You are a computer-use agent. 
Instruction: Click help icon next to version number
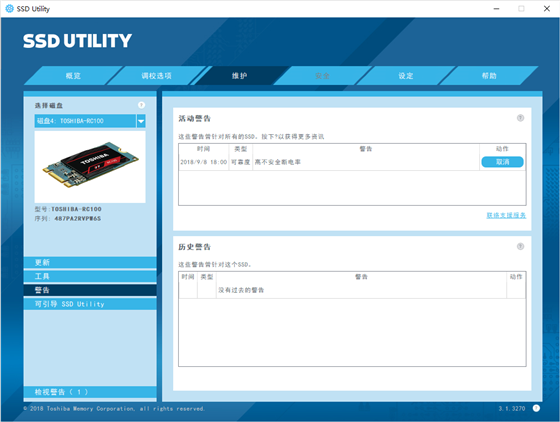[536, 408]
